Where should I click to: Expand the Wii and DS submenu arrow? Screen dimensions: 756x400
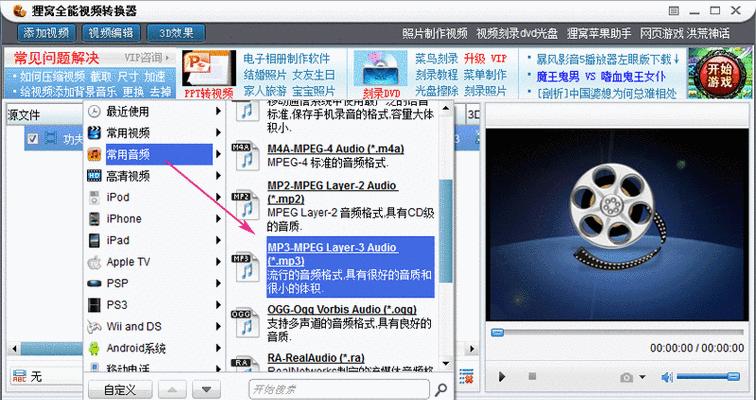tap(218, 326)
